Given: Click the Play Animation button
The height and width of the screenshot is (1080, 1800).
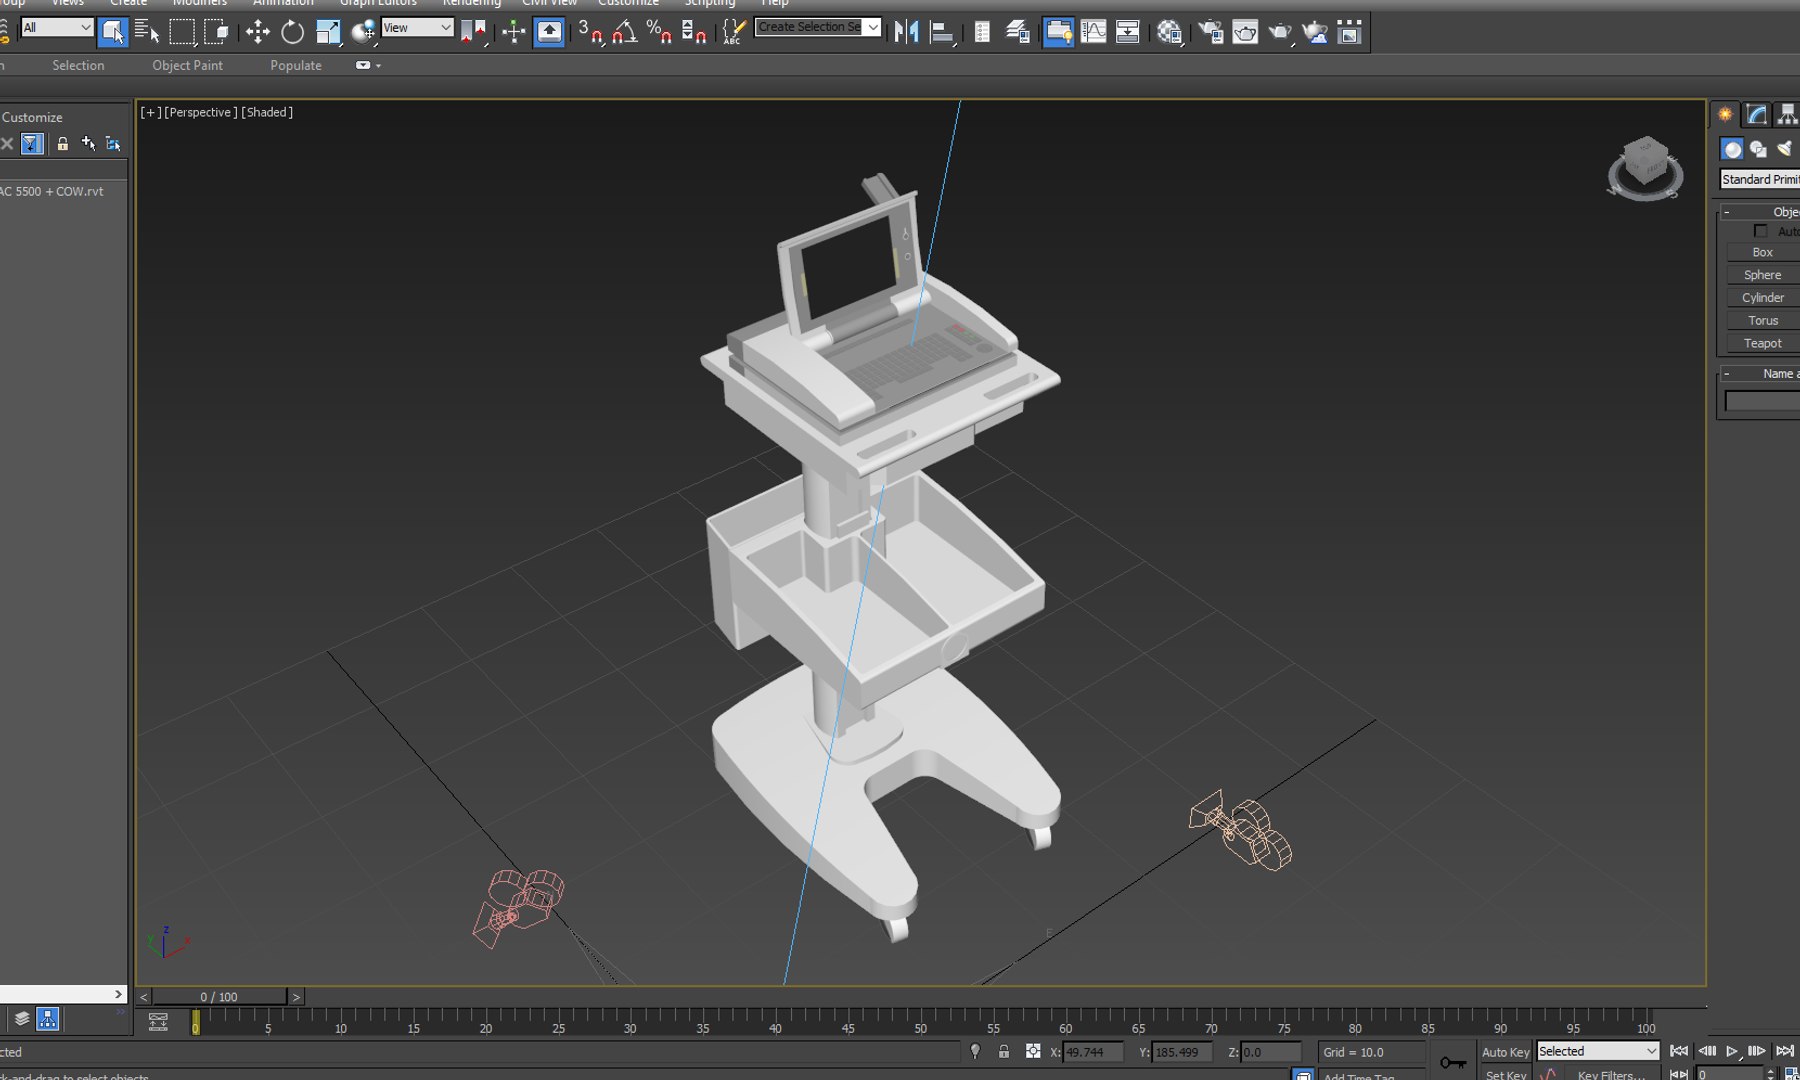Looking at the screenshot, I should coord(1732,1051).
